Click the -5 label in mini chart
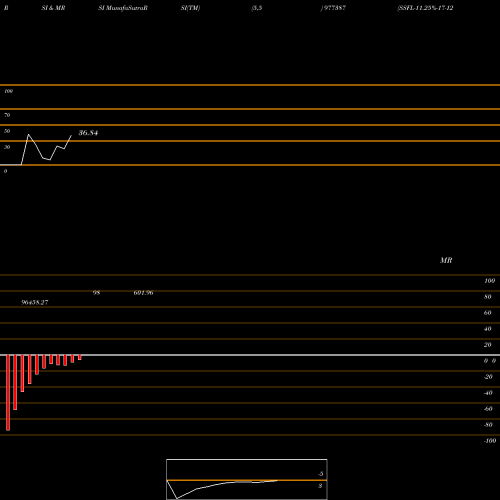The height and width of the screenshot is (500, 500). point(321,474)
